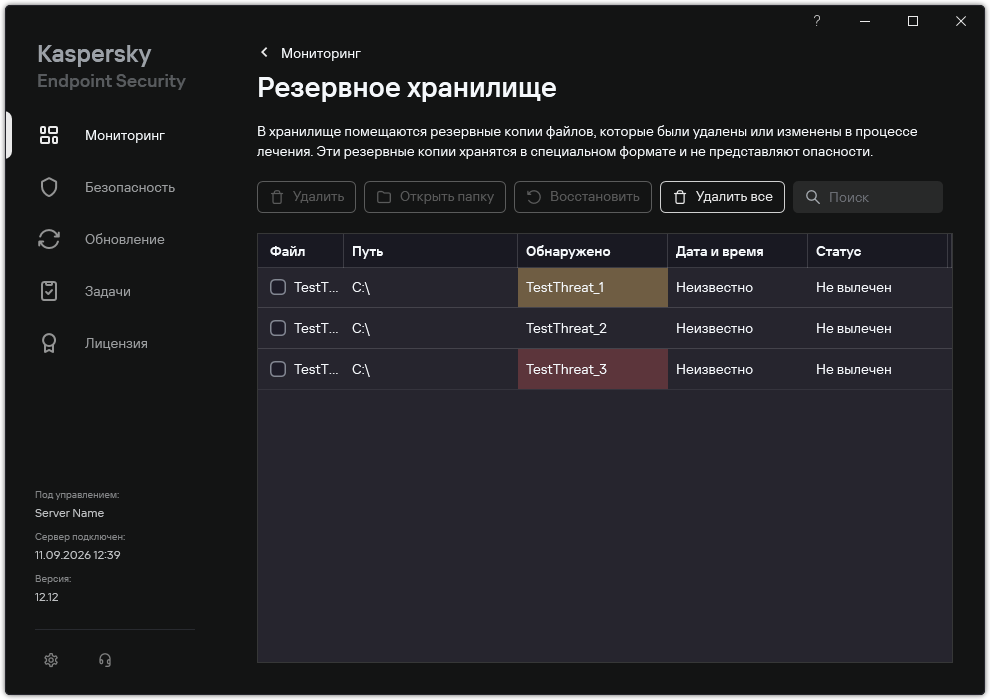
Task: Click the Неизвестно date in TestThreat_3 row
Action: coord(714,369)
